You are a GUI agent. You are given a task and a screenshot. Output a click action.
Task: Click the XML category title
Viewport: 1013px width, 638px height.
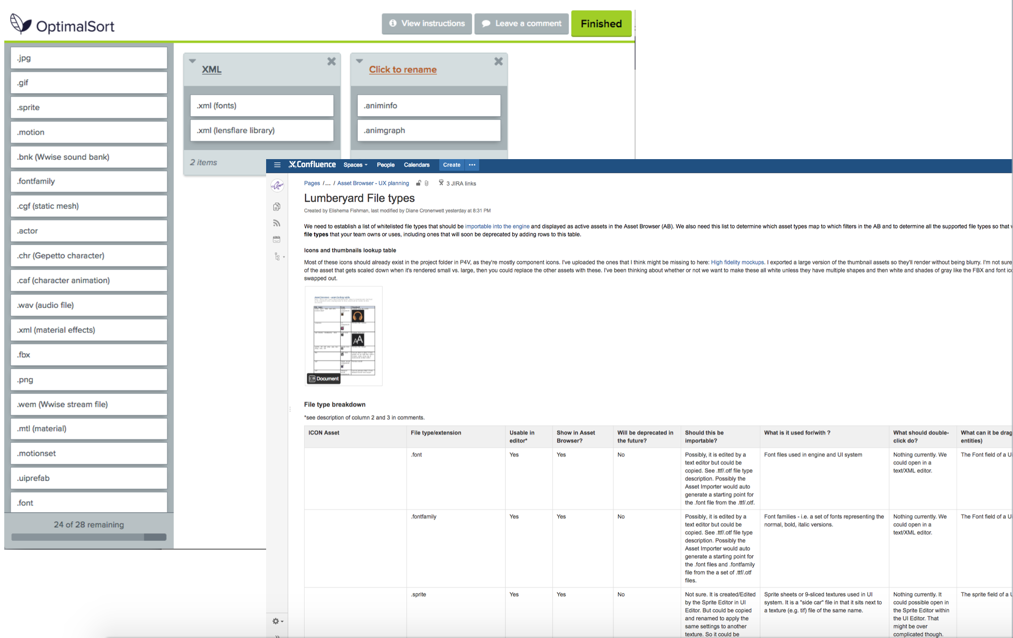[x=211, y=70]
